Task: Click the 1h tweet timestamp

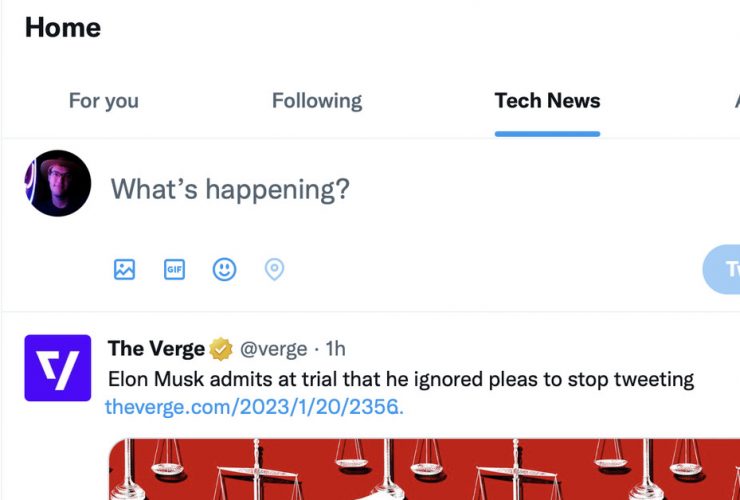Action: (x=336, y=349)
